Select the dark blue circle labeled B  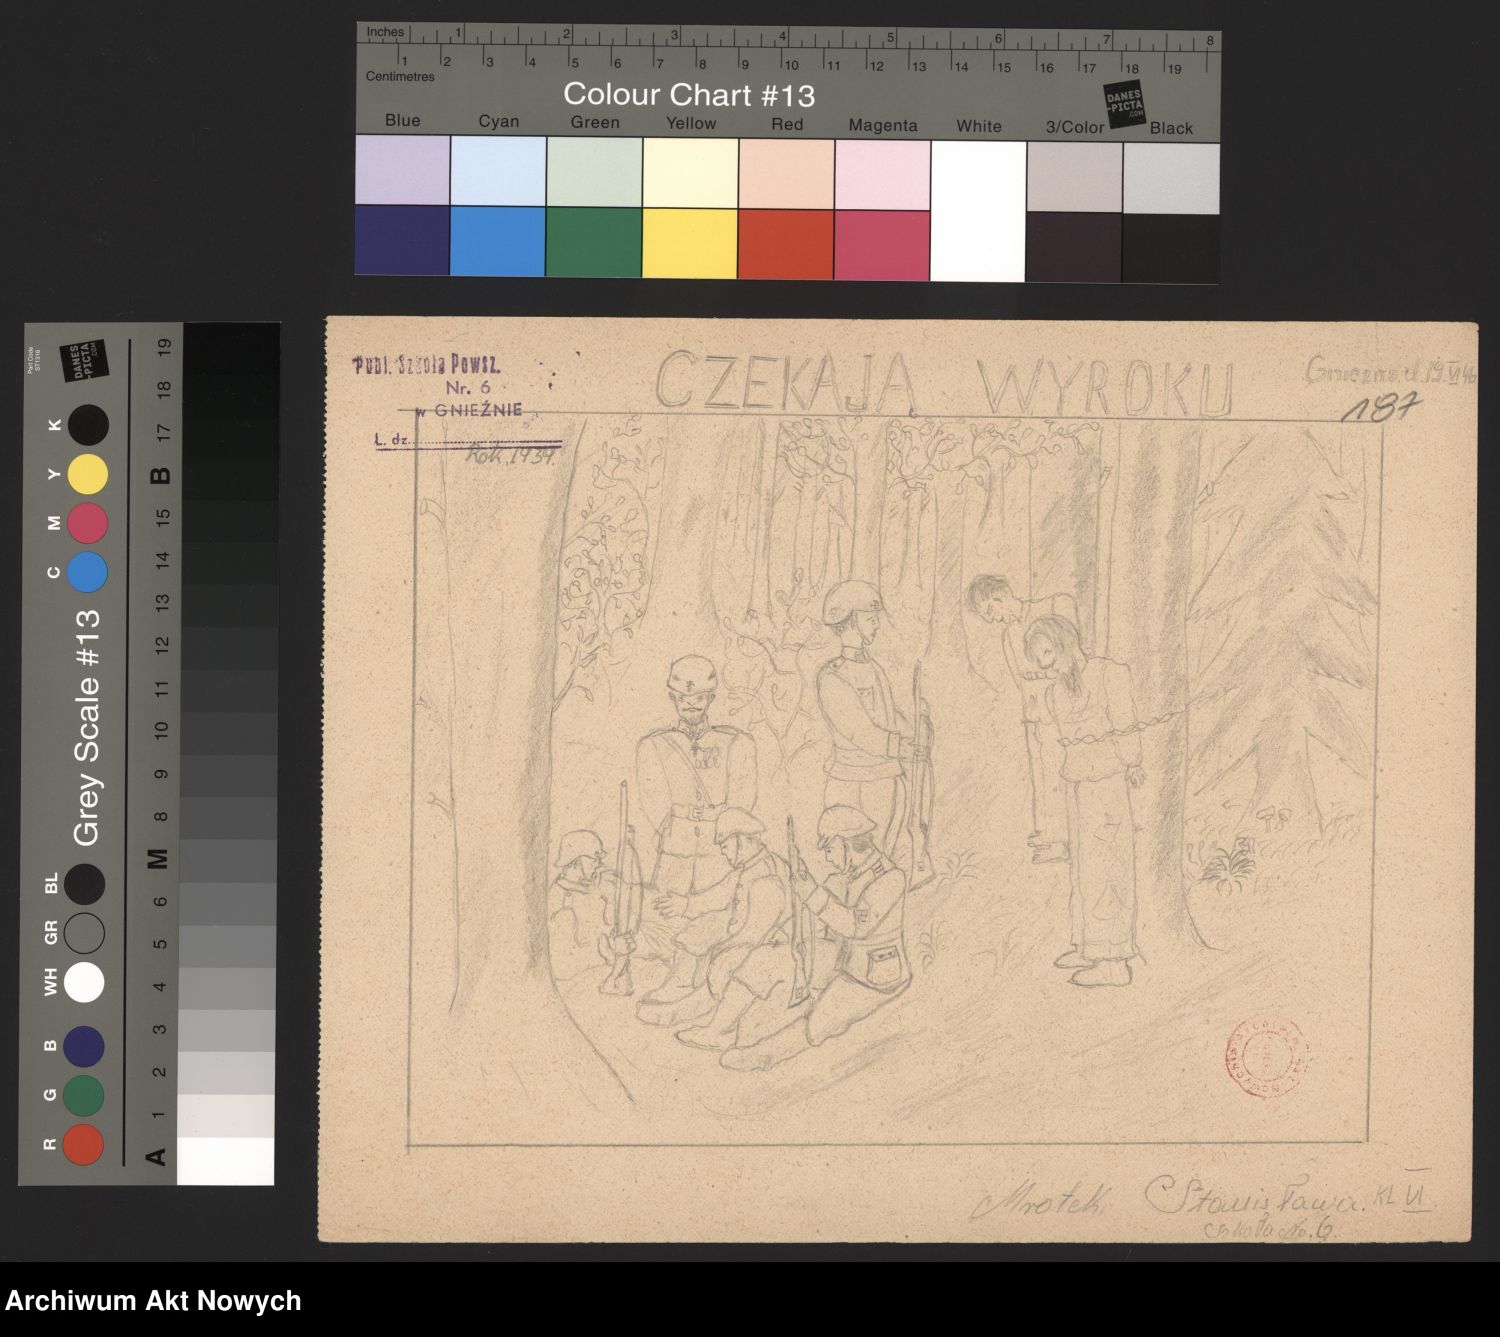coord(84,1046)
